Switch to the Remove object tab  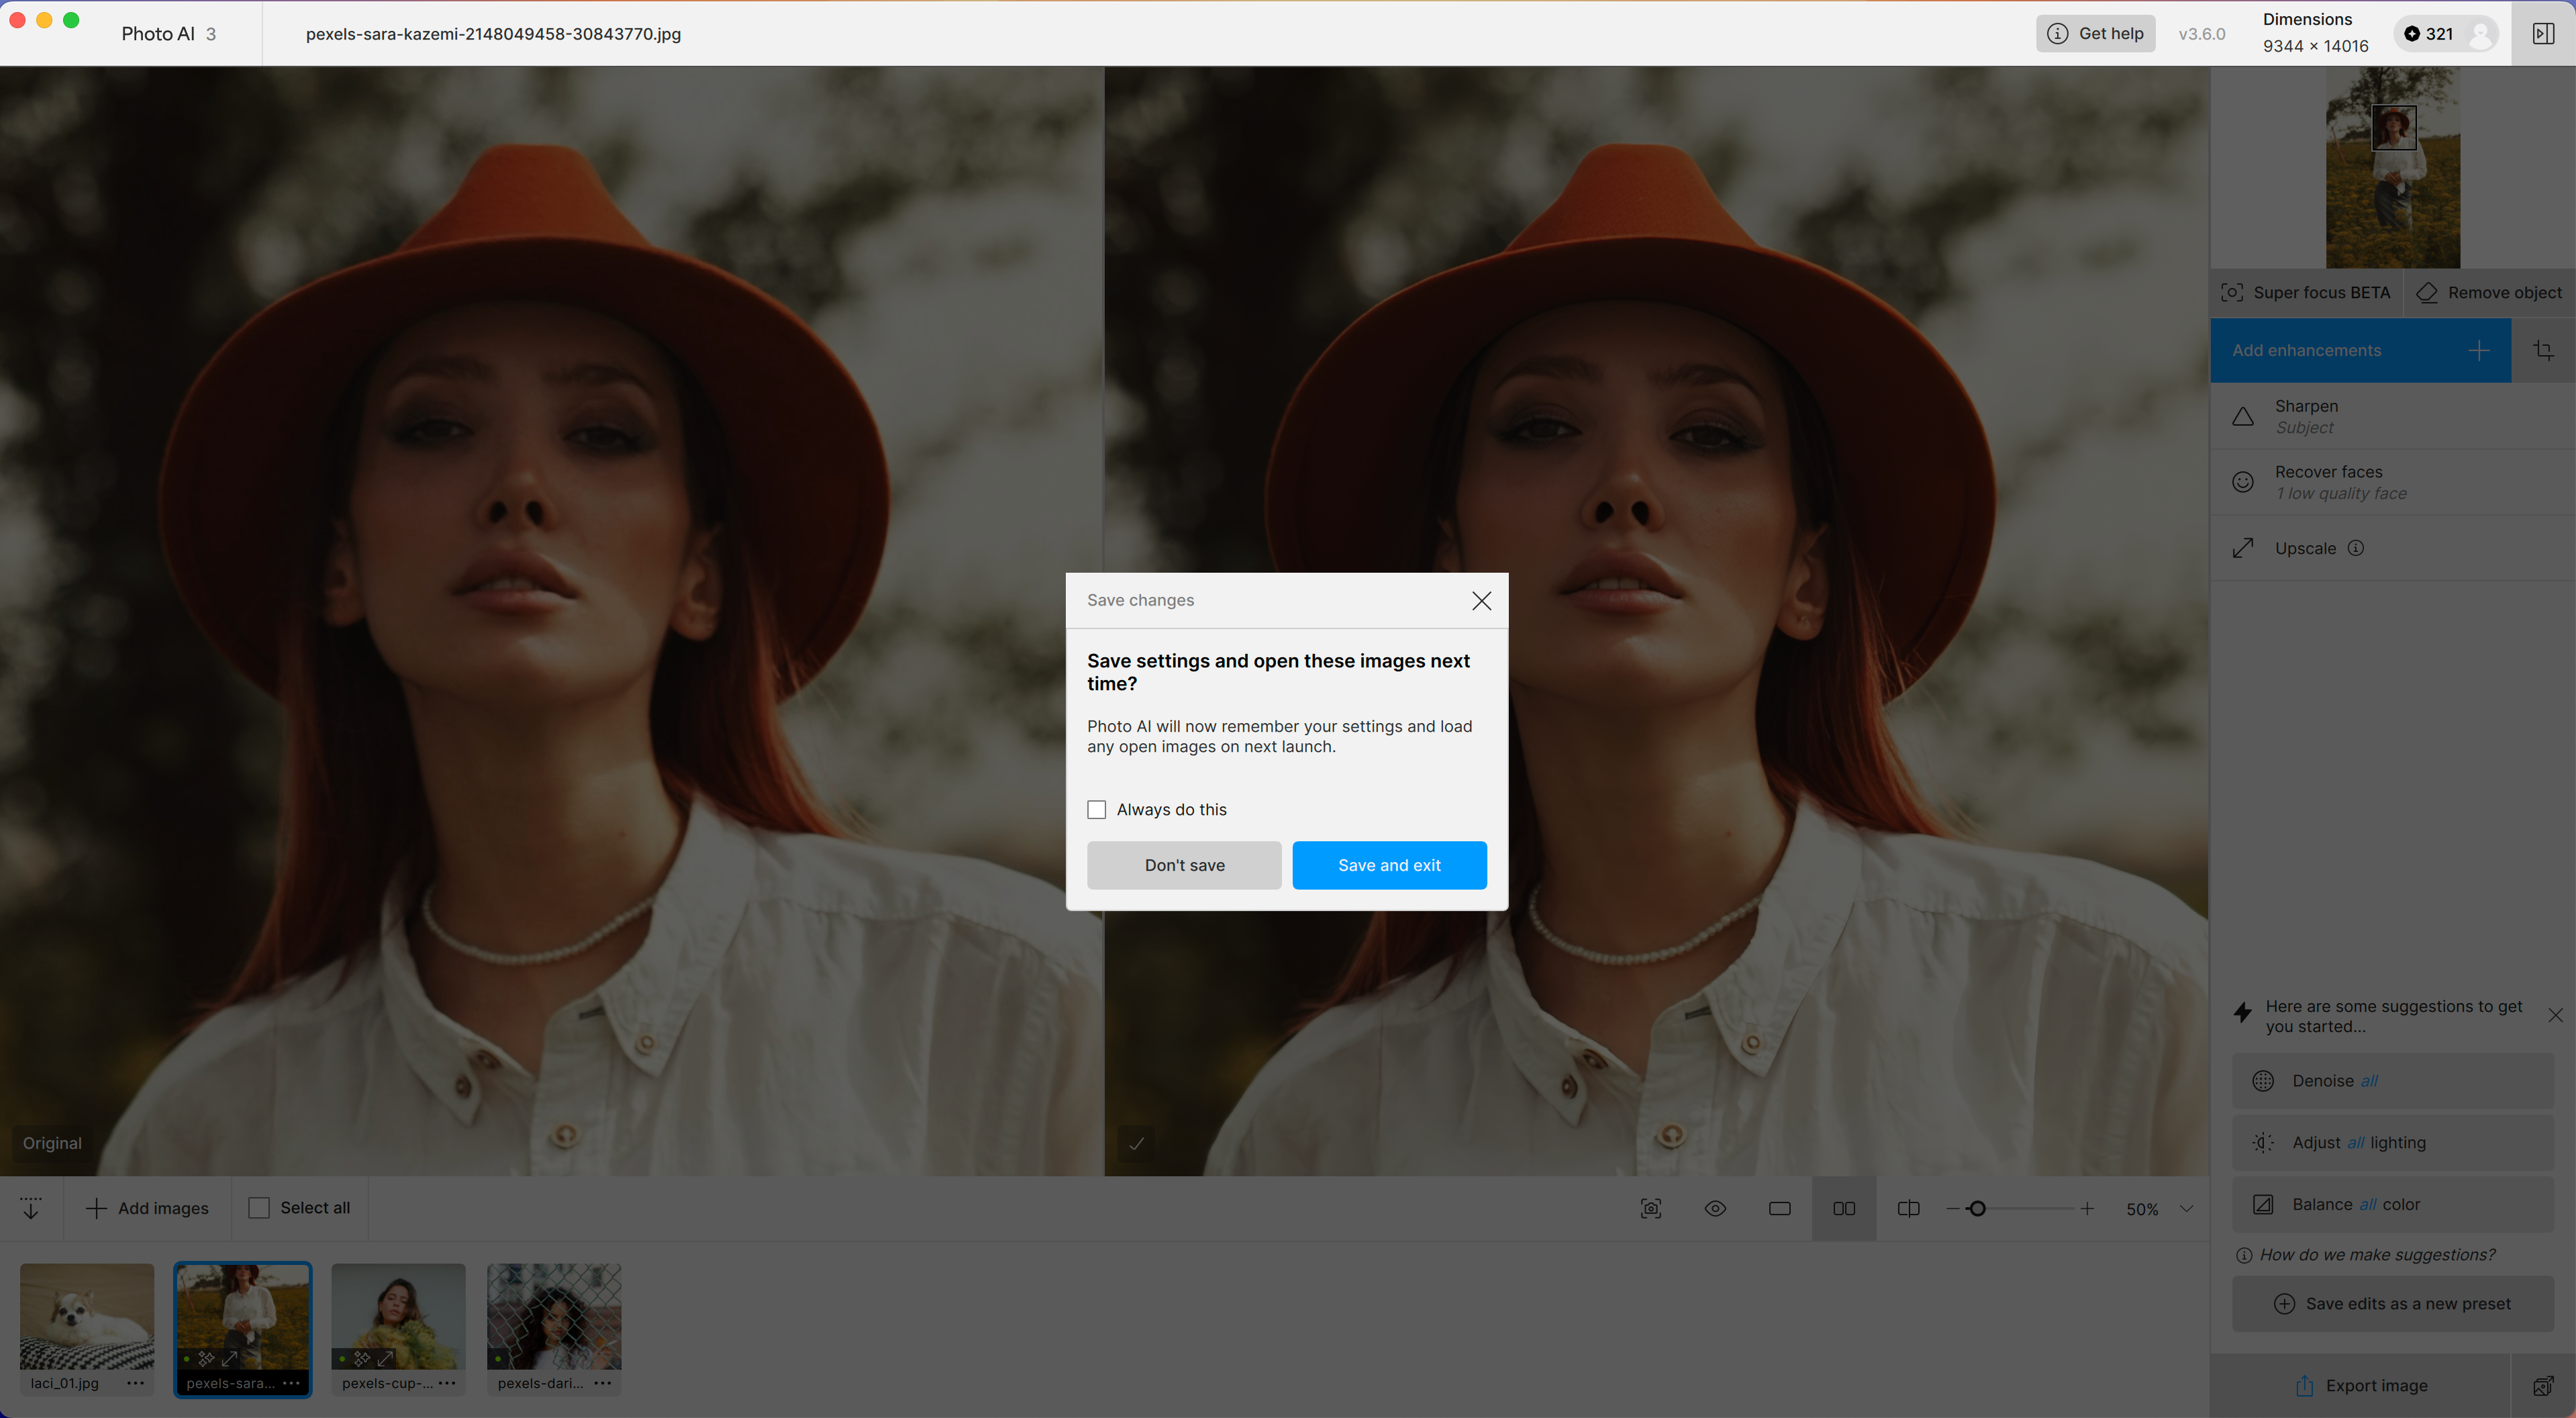[2490, 292]
